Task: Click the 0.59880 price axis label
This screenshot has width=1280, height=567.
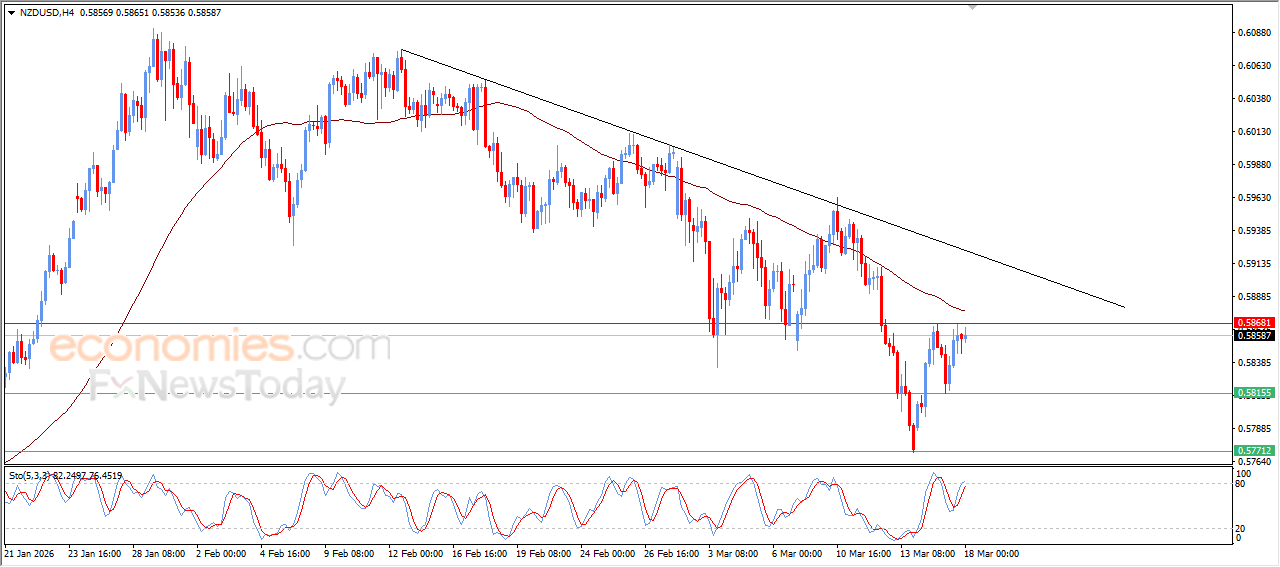Action: [1254, 165]
